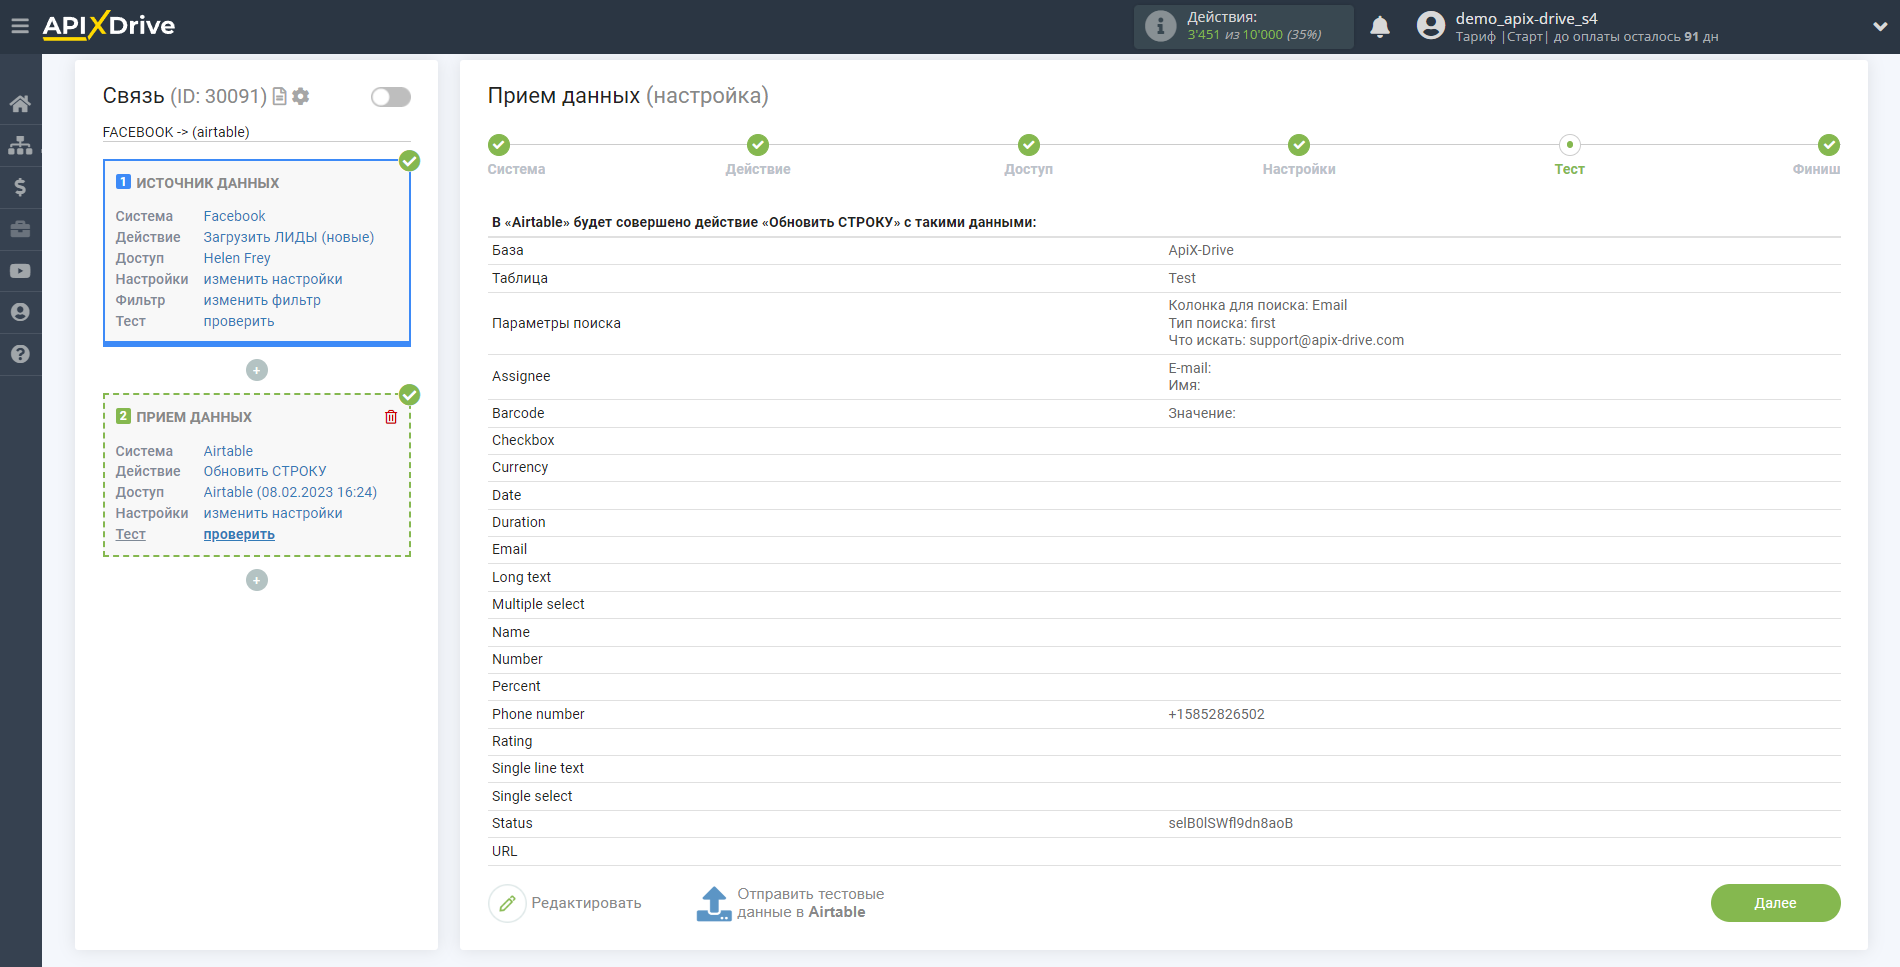
Task: Click the user avatar icon
Action: coord(1431,26)
